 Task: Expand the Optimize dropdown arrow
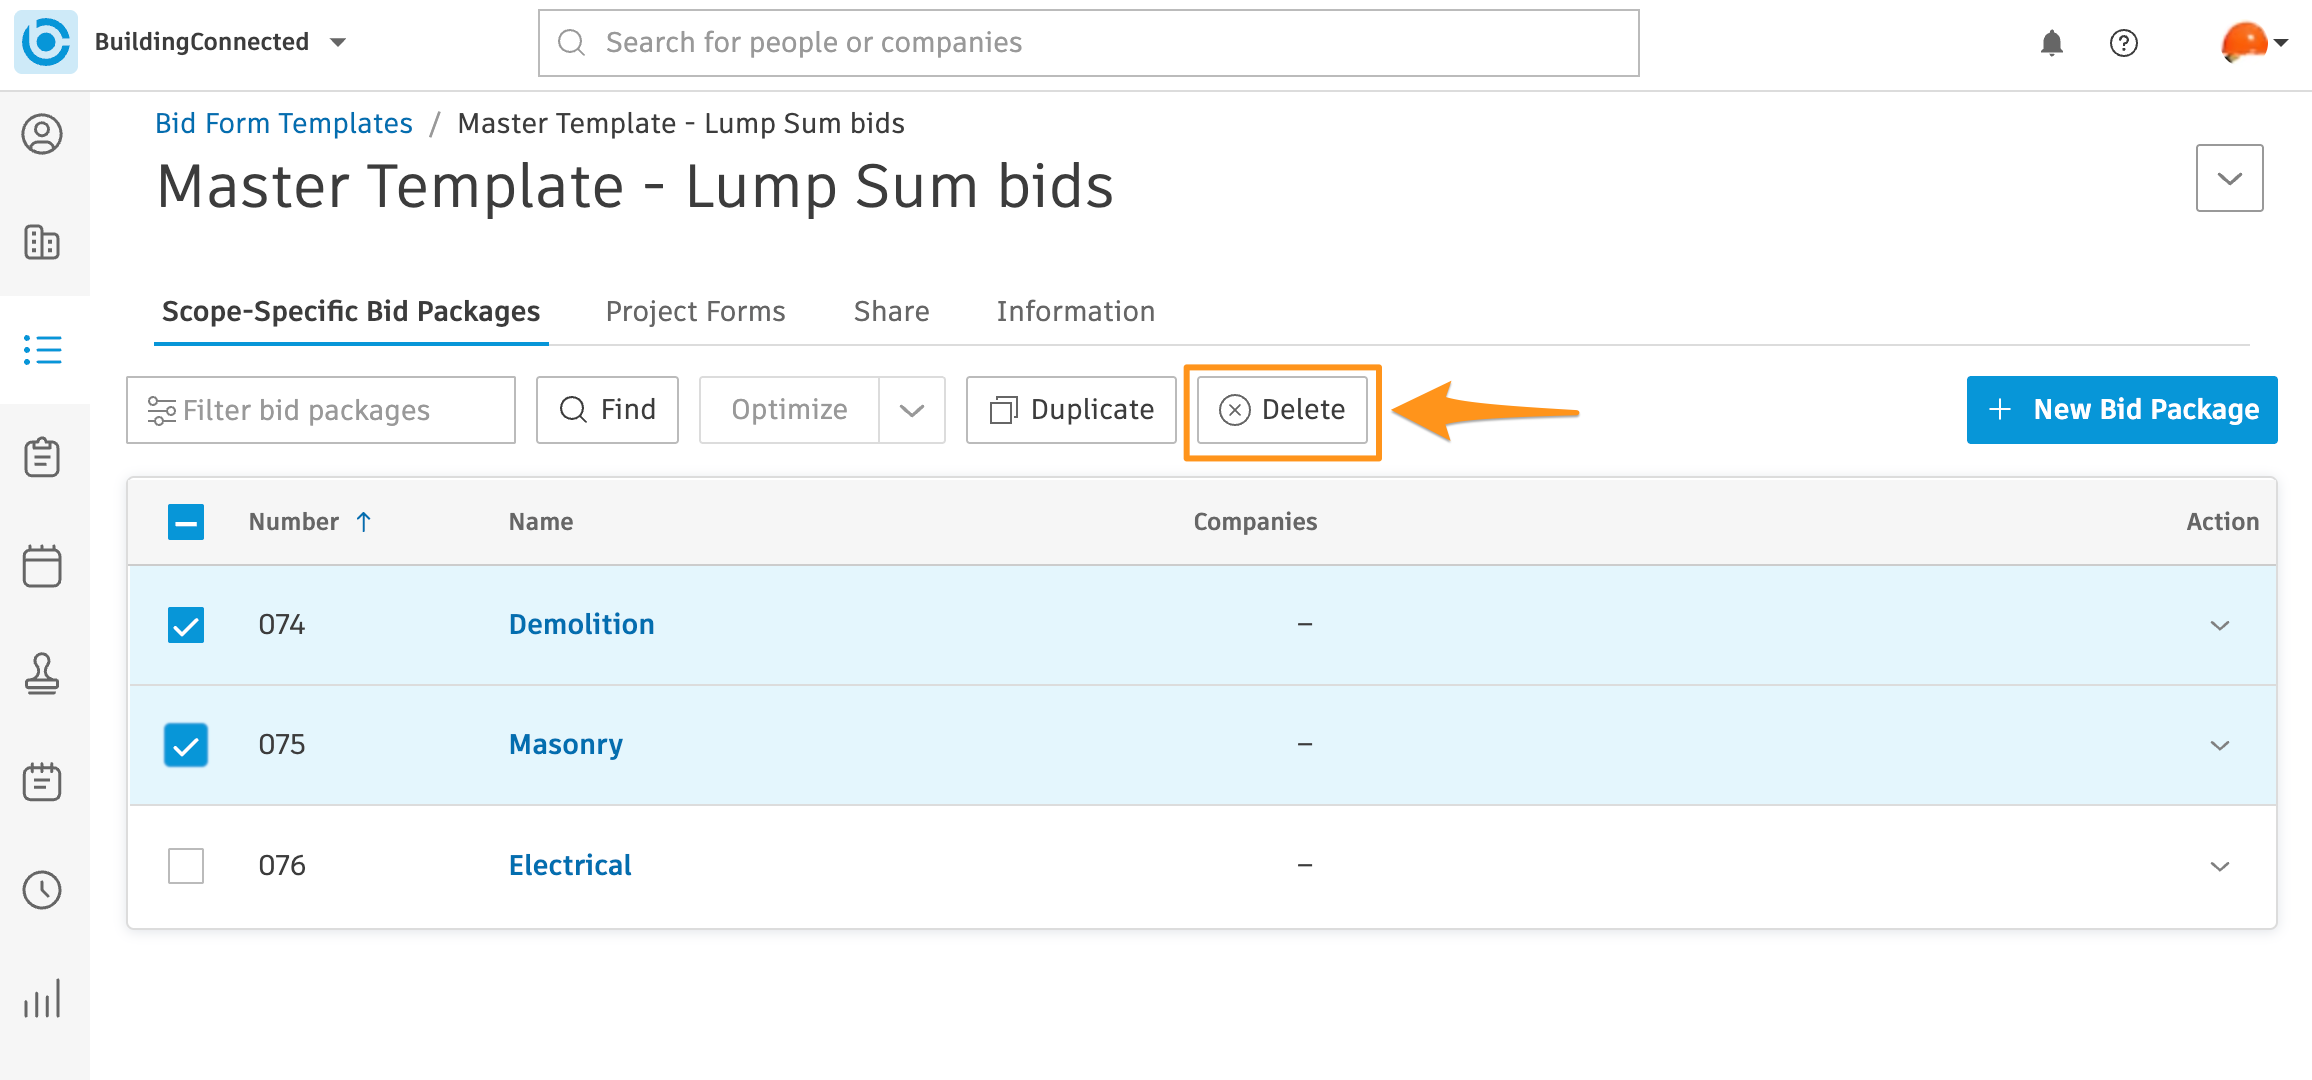(x=911, y=409)
